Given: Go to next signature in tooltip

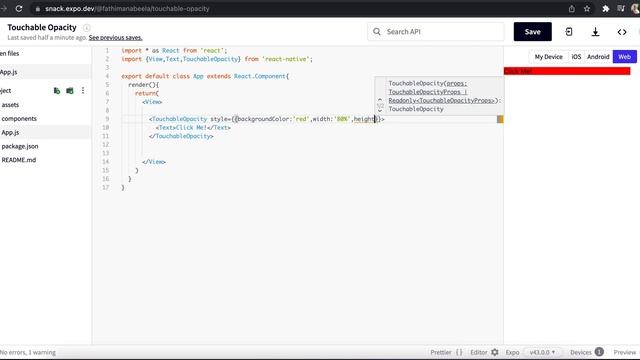Looking at the screenshot, I should point(380,111).
